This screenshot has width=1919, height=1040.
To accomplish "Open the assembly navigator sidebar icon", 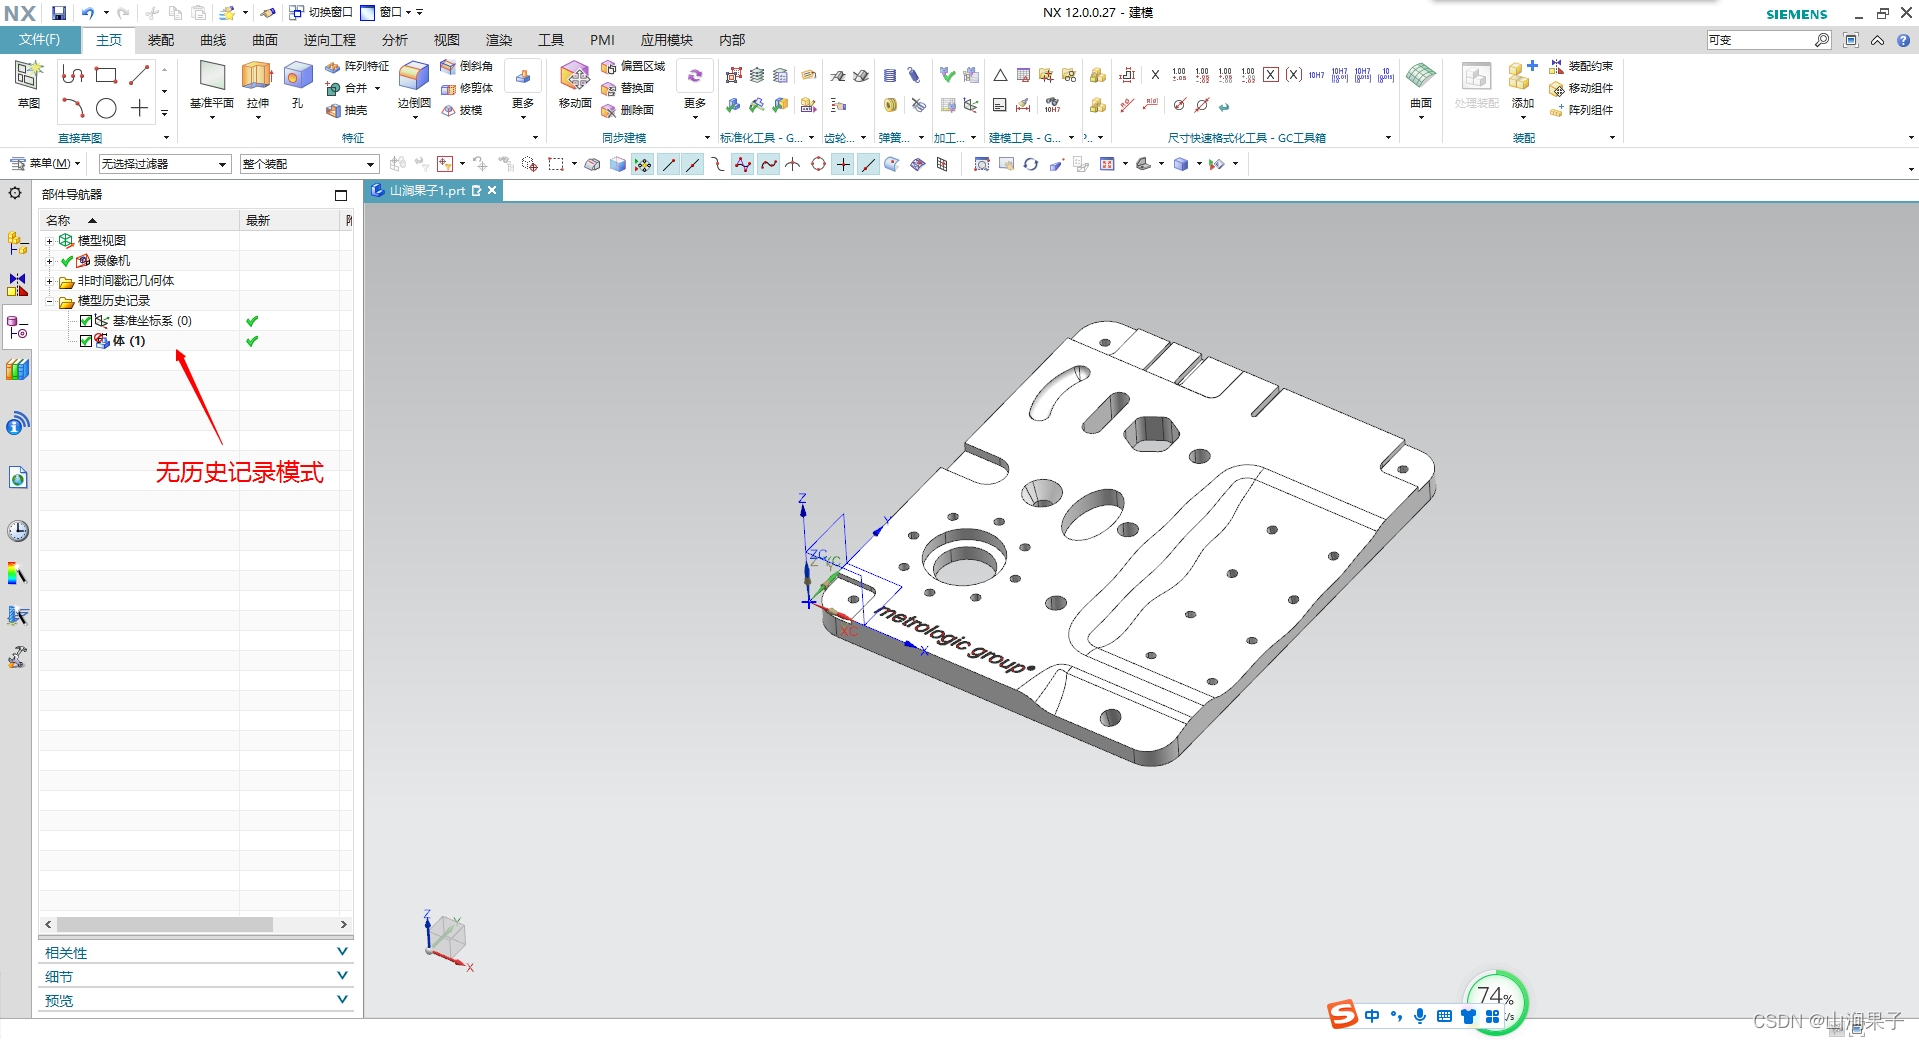I will click(x=17, y=242).
